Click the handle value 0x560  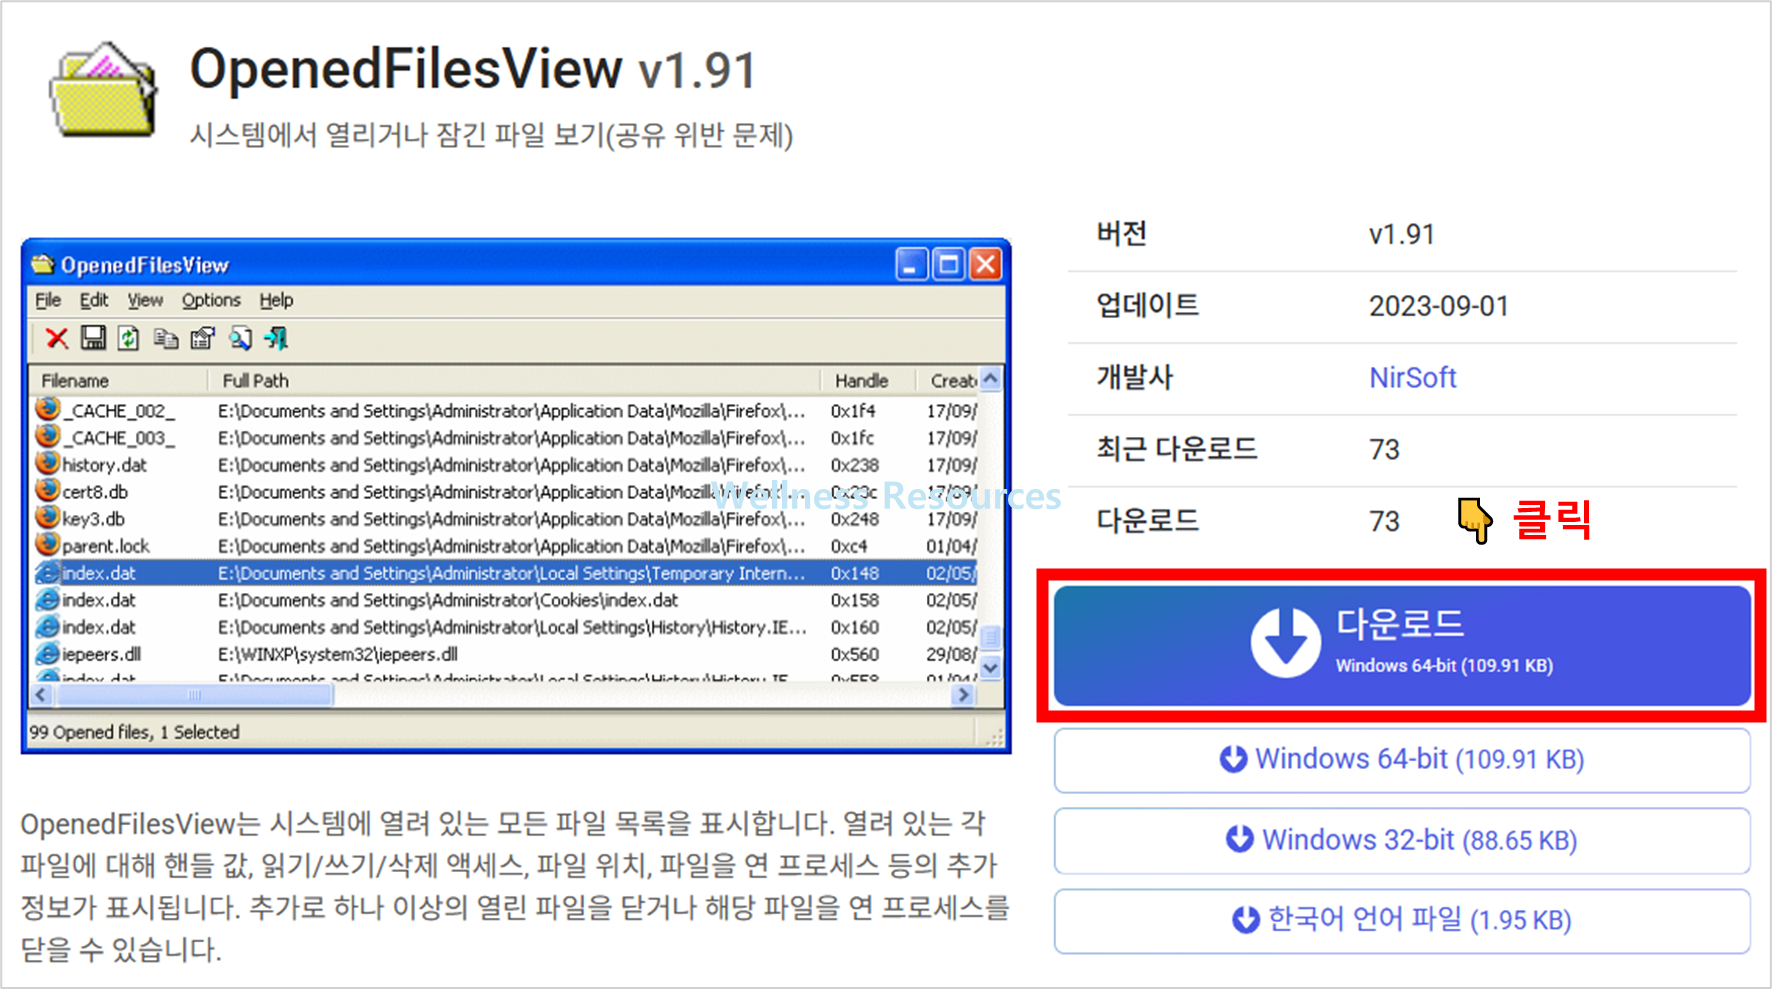[855, 654]
